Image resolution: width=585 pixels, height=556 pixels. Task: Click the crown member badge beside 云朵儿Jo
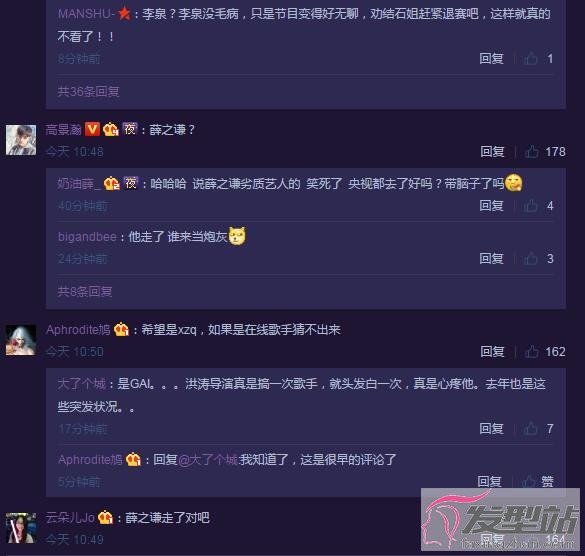(105, 518)
